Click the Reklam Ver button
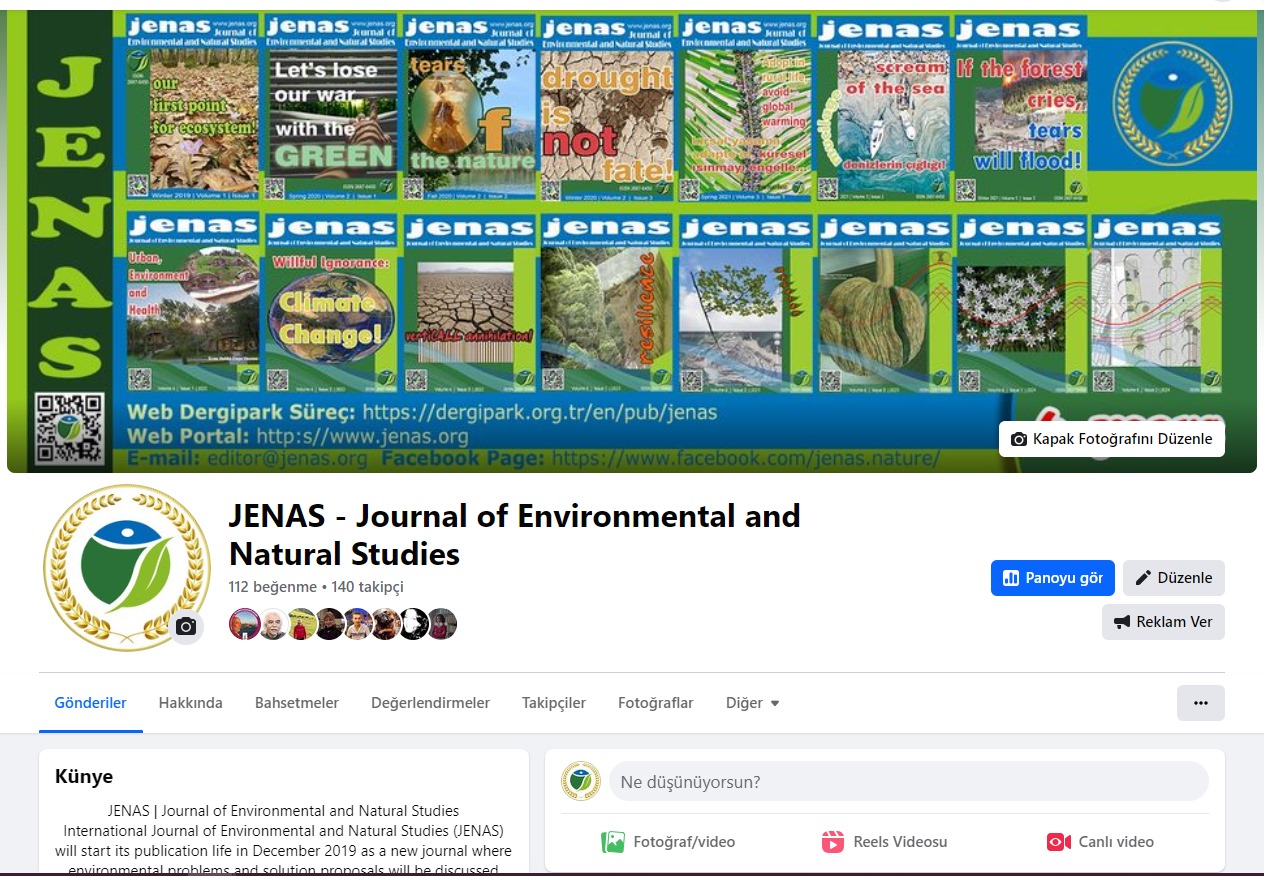Image resolution: width=1264 pixels, height=876 pixels. [x=1163, y=622]
